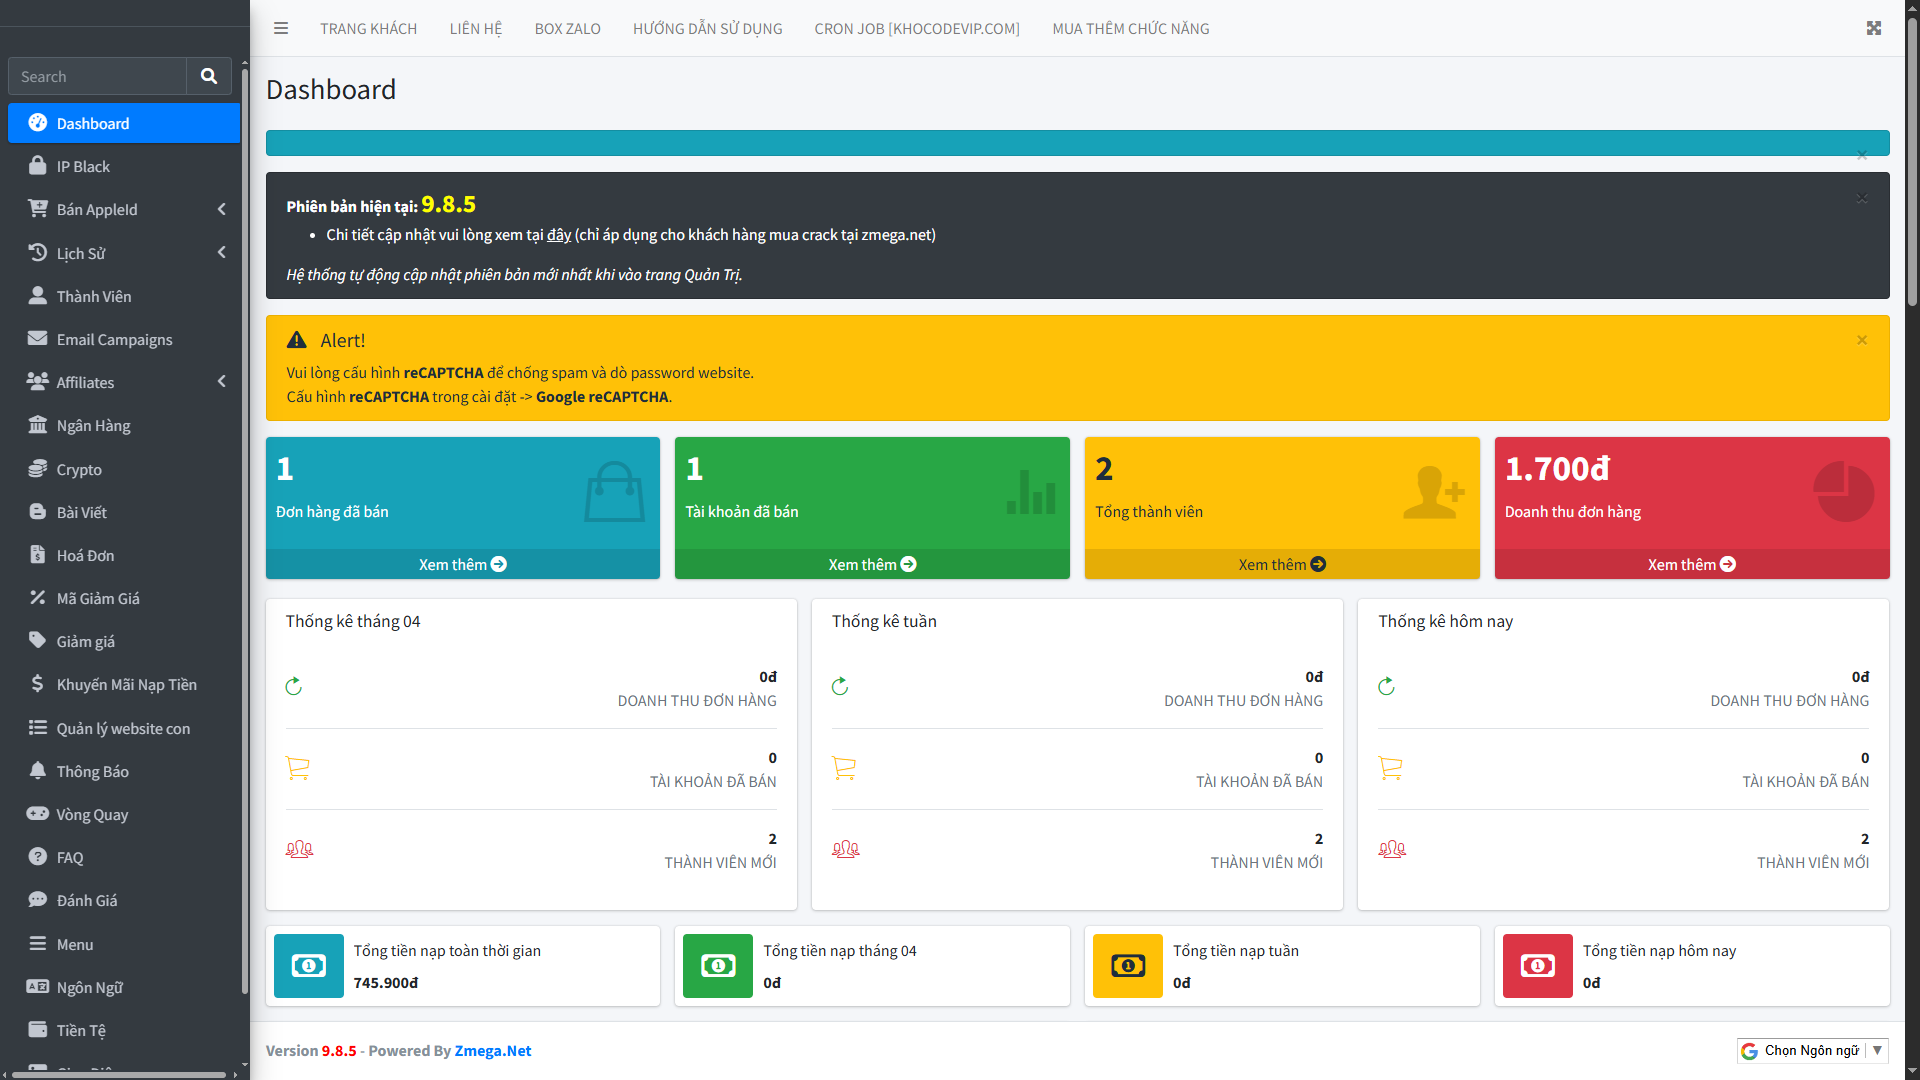Click the members icon in Thống kê hôm nay
This screenshot has width=1920, height=1080.
tap(1392, 849)
